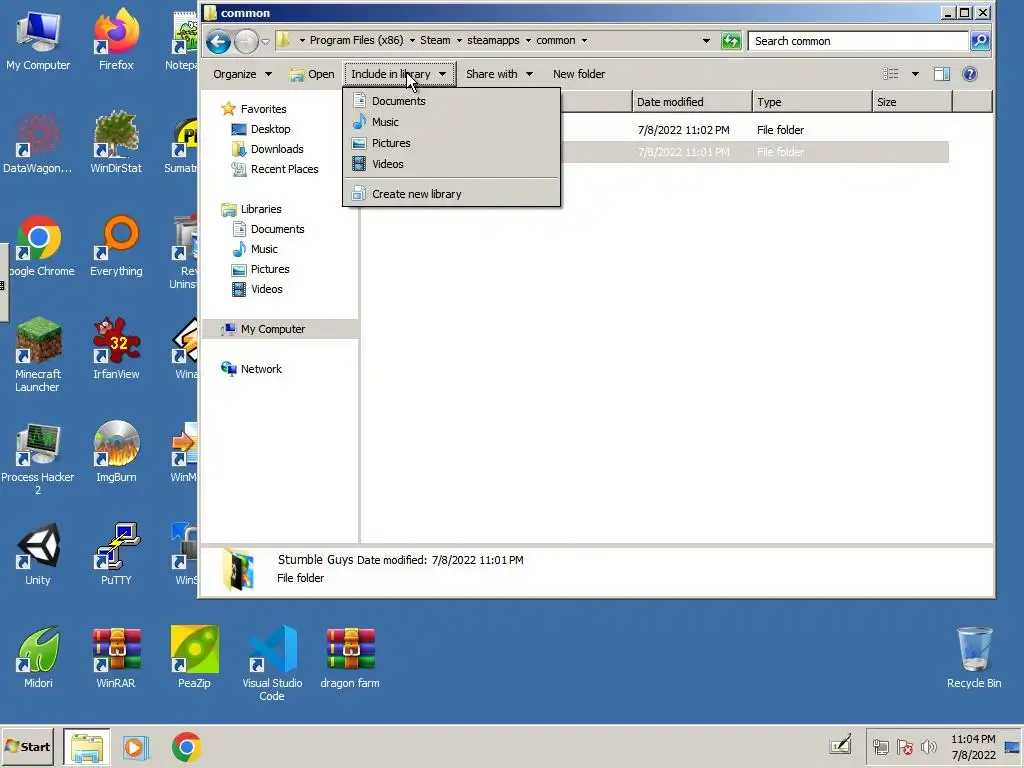Click the Open toolbar button
The width and height of the screenshot is (1024, 768).
pos(312,74)
